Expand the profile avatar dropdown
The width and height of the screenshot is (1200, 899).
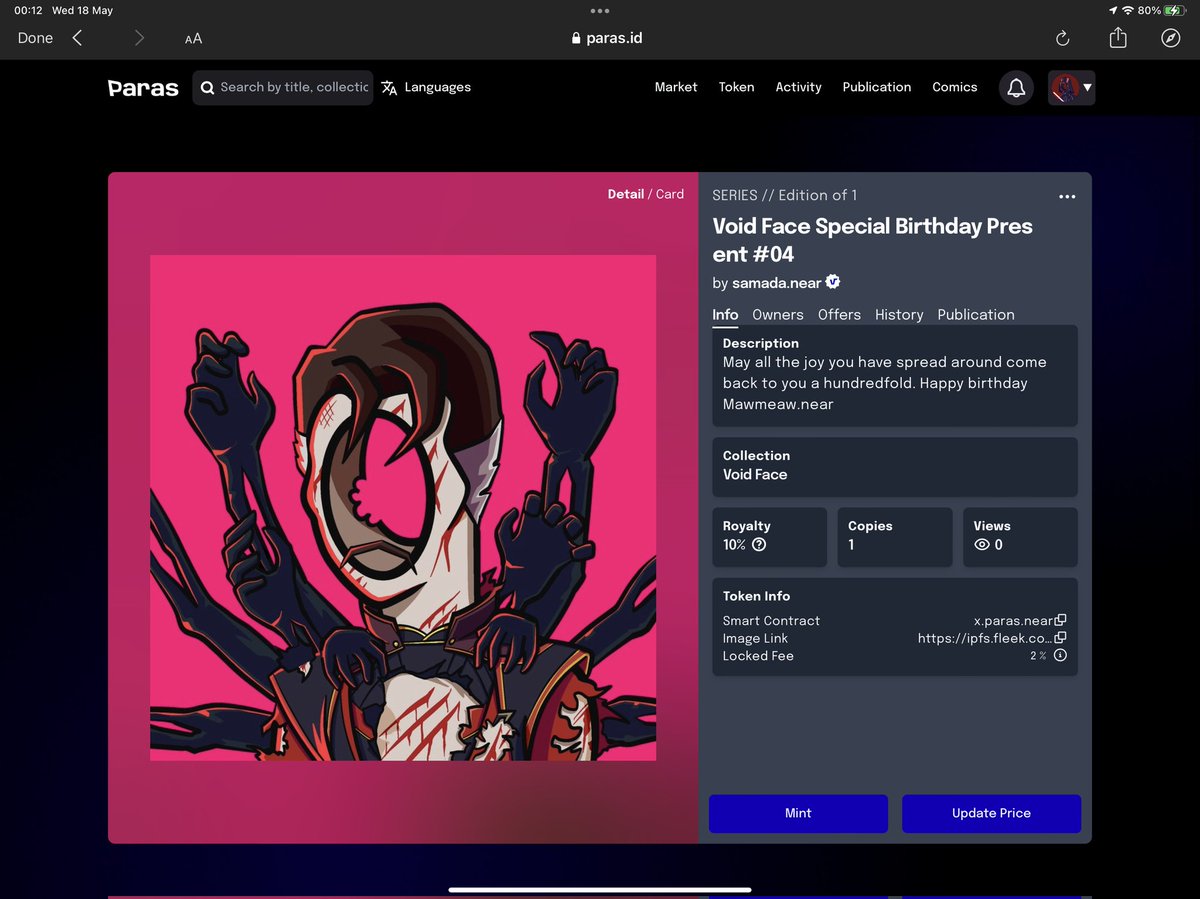1072,88
